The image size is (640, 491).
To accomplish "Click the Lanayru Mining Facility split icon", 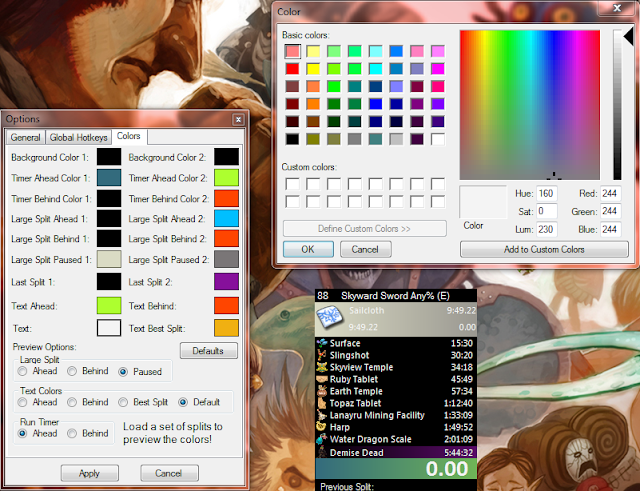I will (322, 415).
